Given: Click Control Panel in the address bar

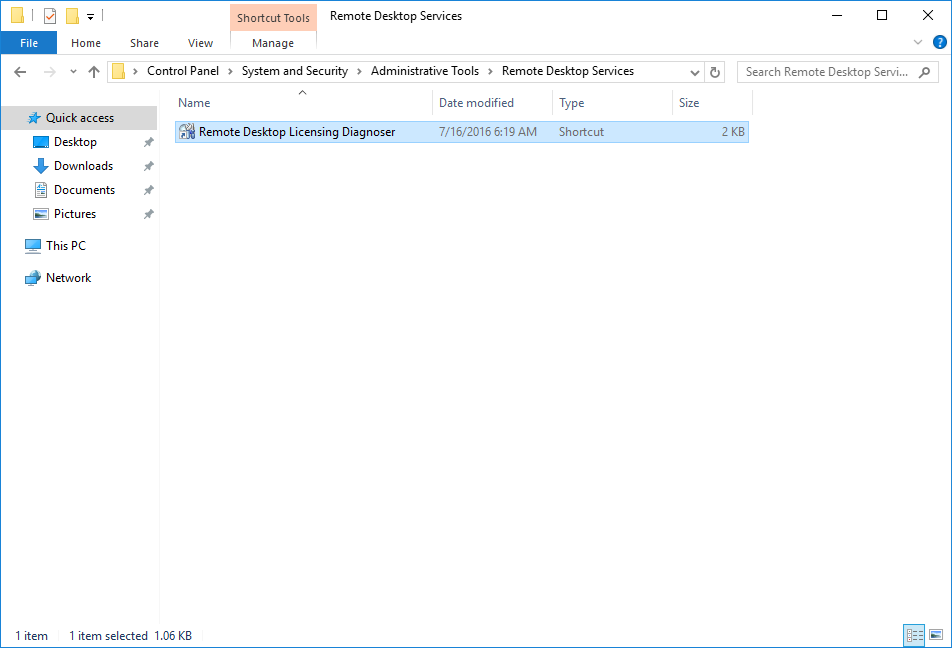Looking at the screenshot, I should pyautogui.click(x=183, y=71).
